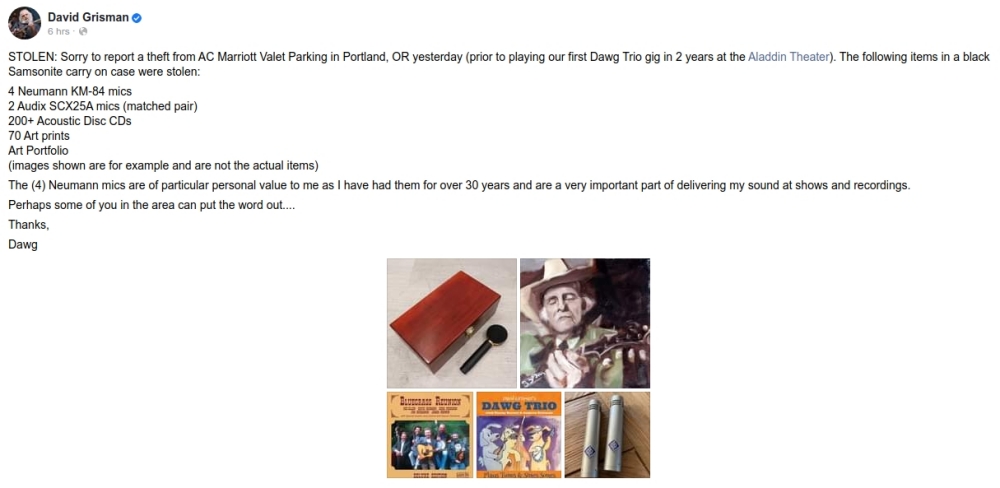Open the cowboy hat mandolin player painting
The width and height of the screenshot is (1000, 488).
(x=585, y=323)
